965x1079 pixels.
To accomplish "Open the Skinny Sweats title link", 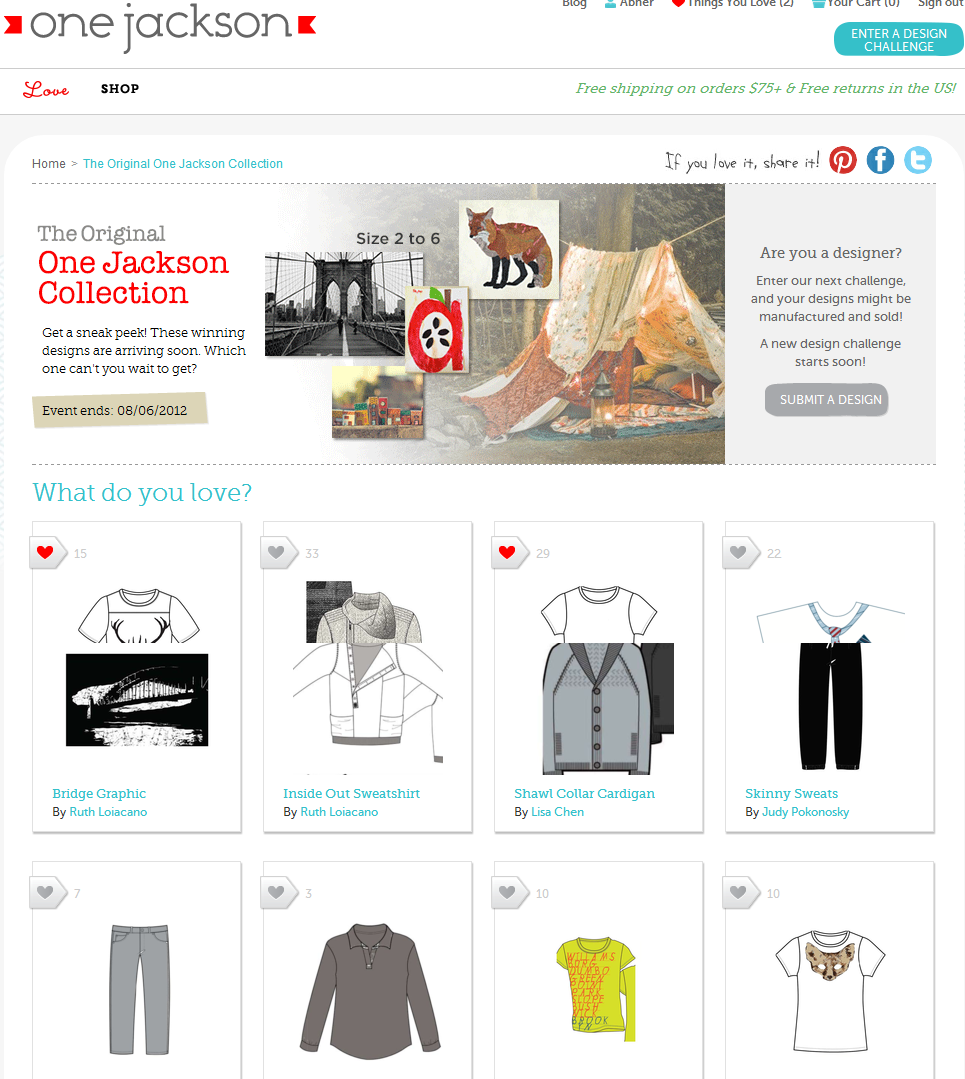I will click(x=792, y=793).
